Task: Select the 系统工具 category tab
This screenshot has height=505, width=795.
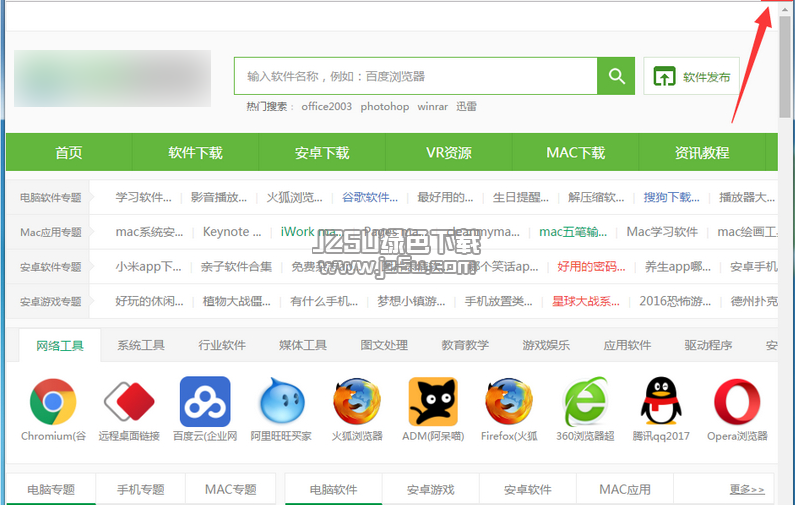Action: [x=141, y=345]
